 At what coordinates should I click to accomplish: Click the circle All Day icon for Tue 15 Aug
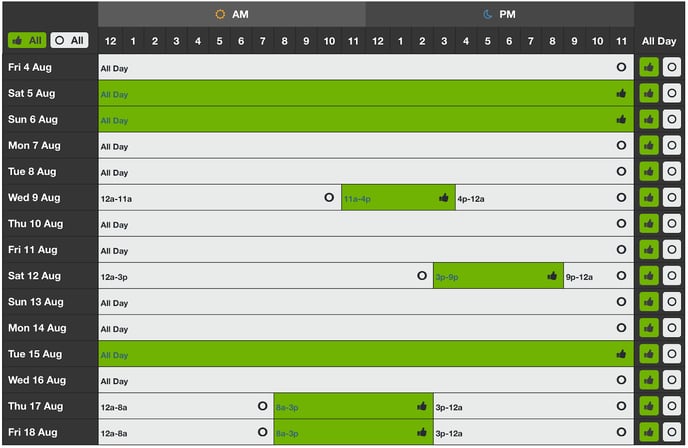click(671, 354)
